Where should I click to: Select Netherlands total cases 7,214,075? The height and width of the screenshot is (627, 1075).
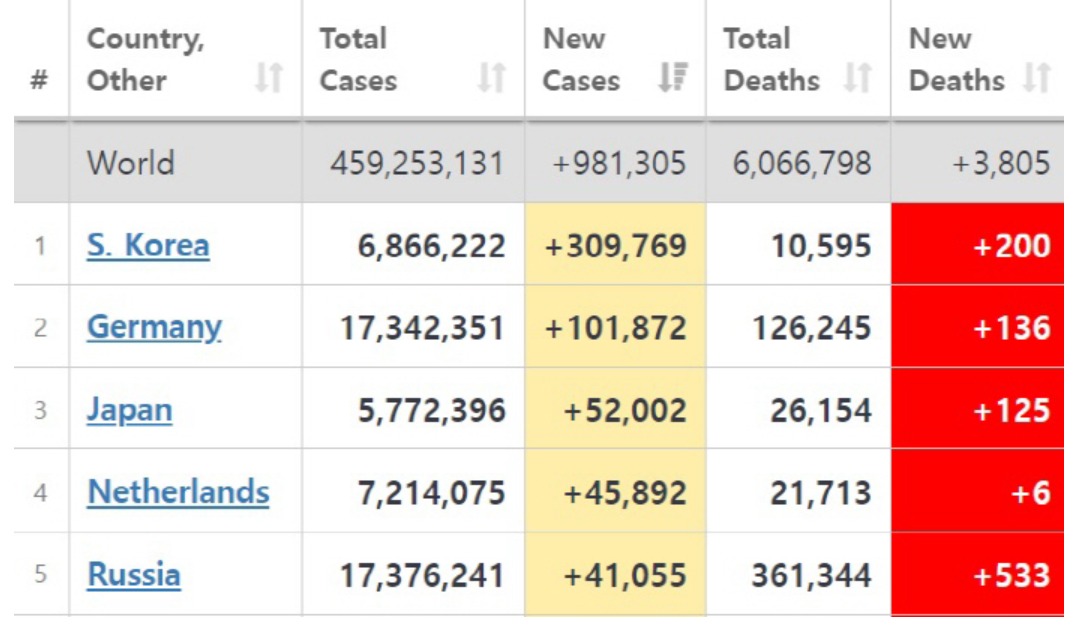(x=432, y=493)
